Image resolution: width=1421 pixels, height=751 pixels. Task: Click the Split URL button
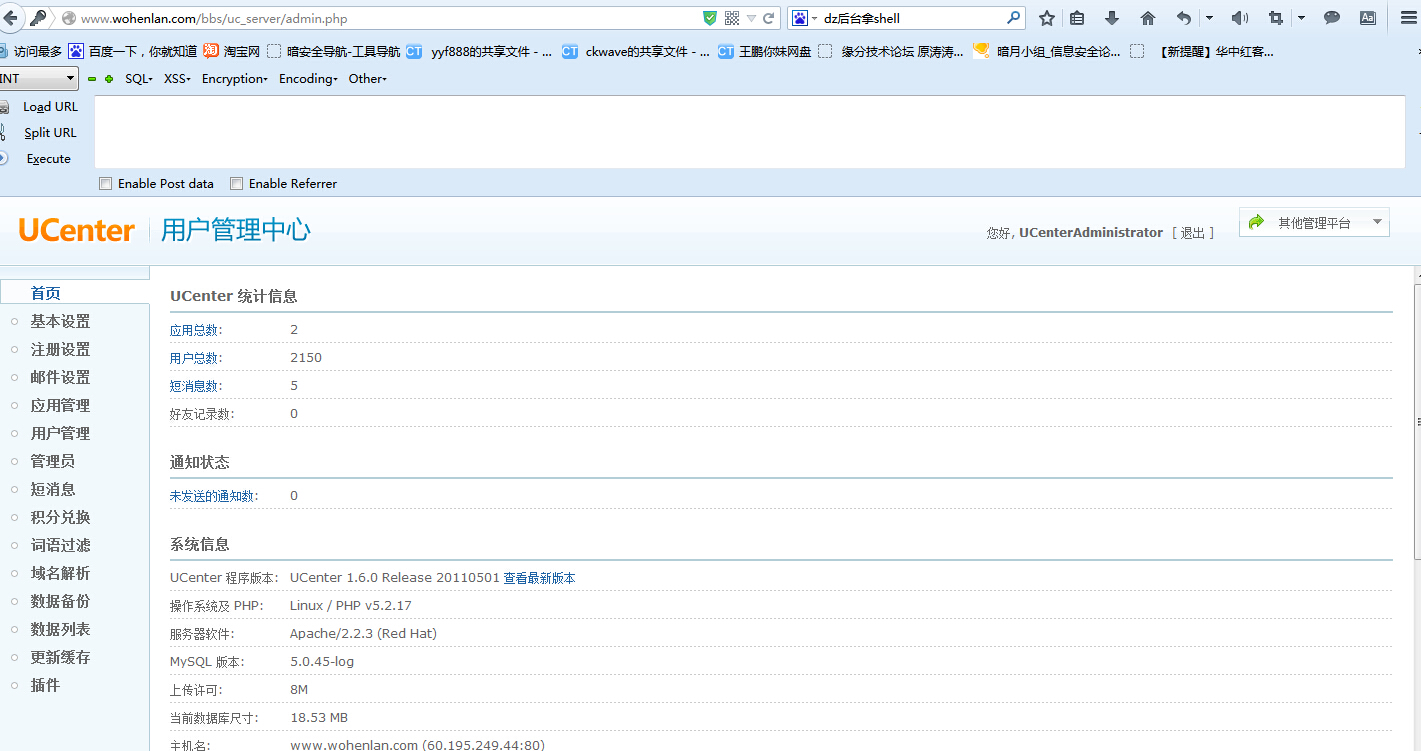coord(50,133)
